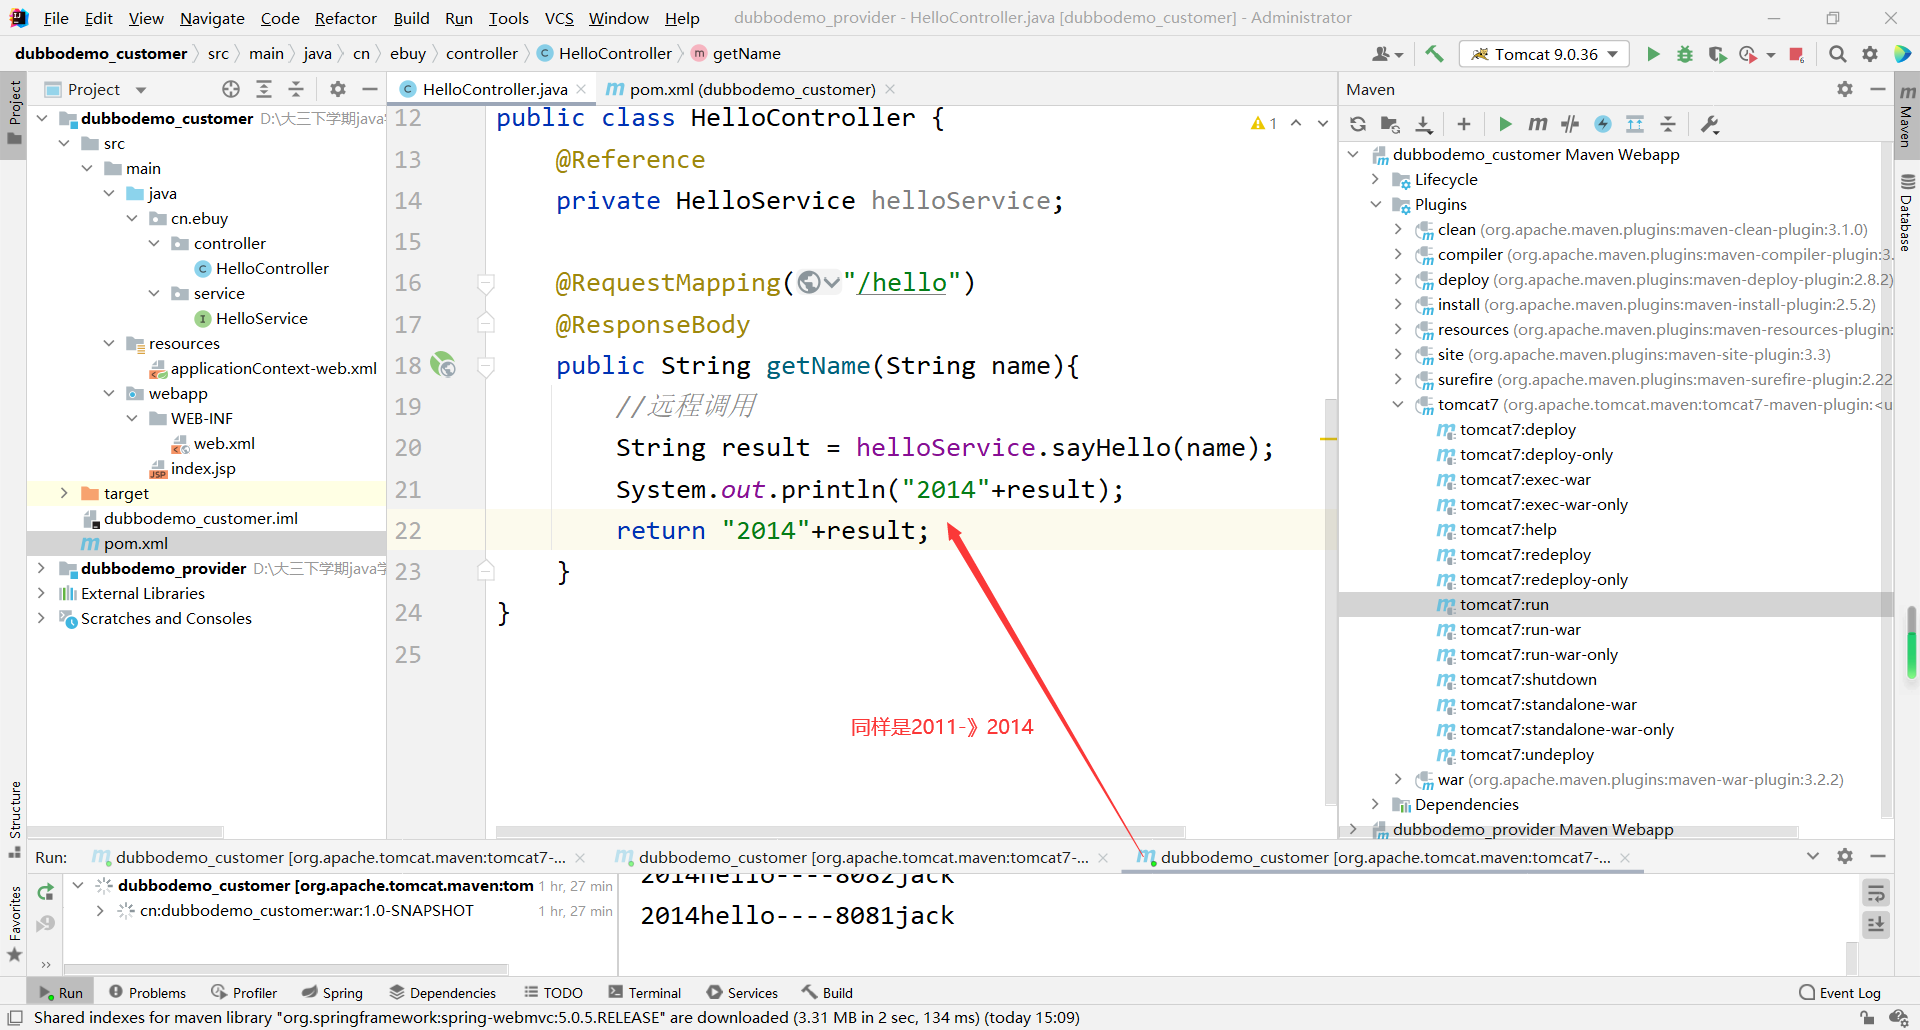Rerun the Maven run configuration
Screen dimensions: 1920x1030
pos(45,891)
